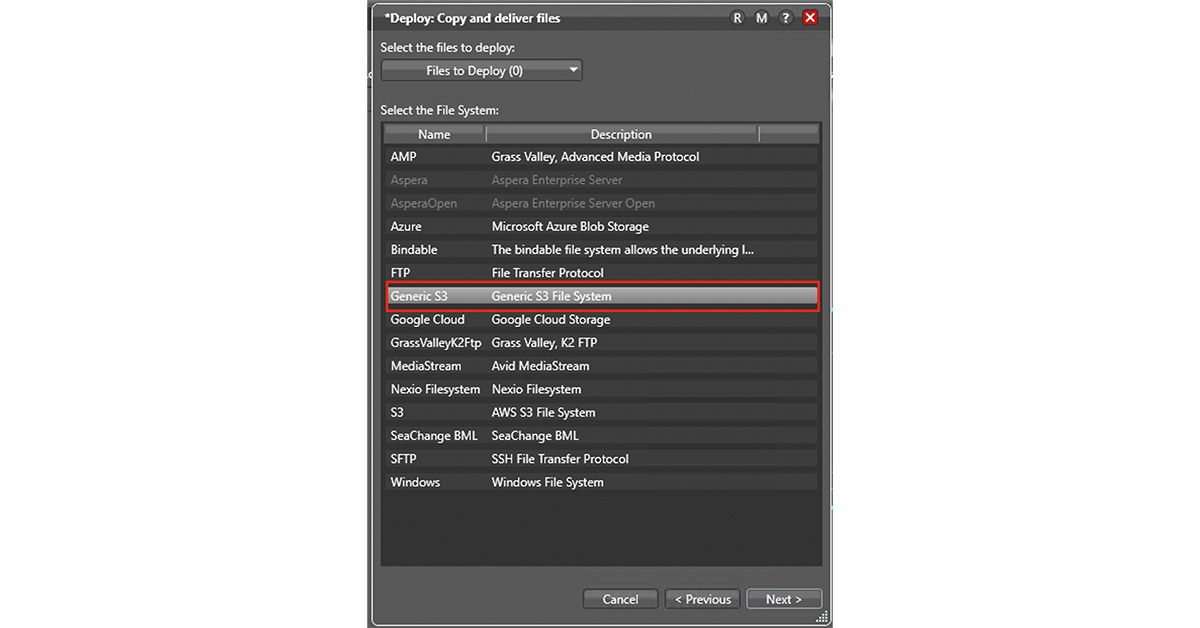Select the Azure Blob Storage row
Screen dimensions: 1200x628
point(602,226)
